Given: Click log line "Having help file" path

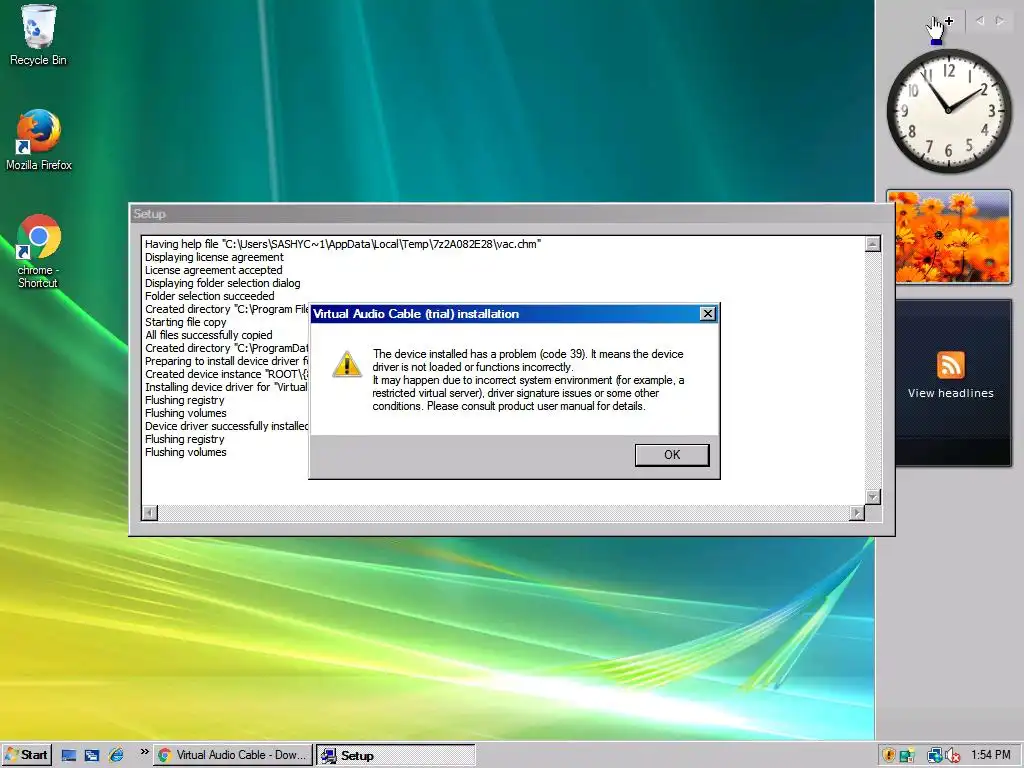Looking at the screenshot, I should click(x=343, y=244).
